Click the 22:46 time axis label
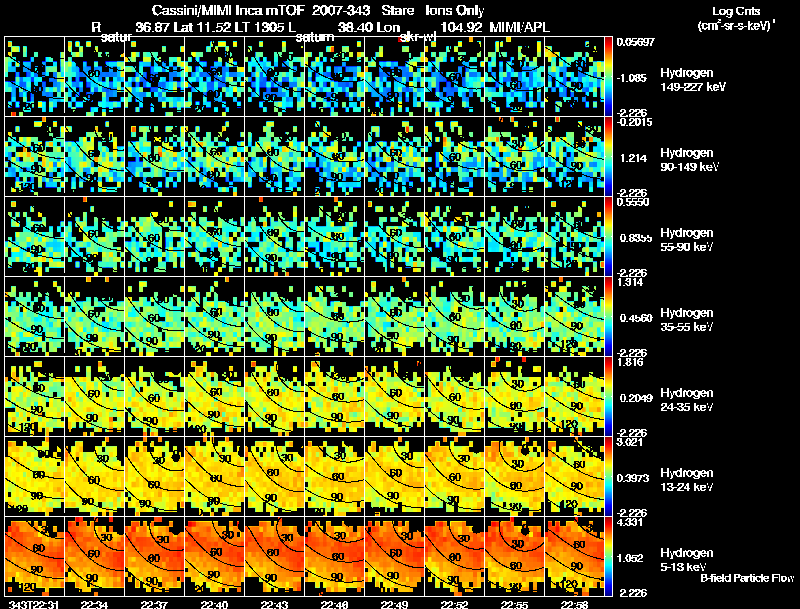Screen dimensions: 800x609 334,604
